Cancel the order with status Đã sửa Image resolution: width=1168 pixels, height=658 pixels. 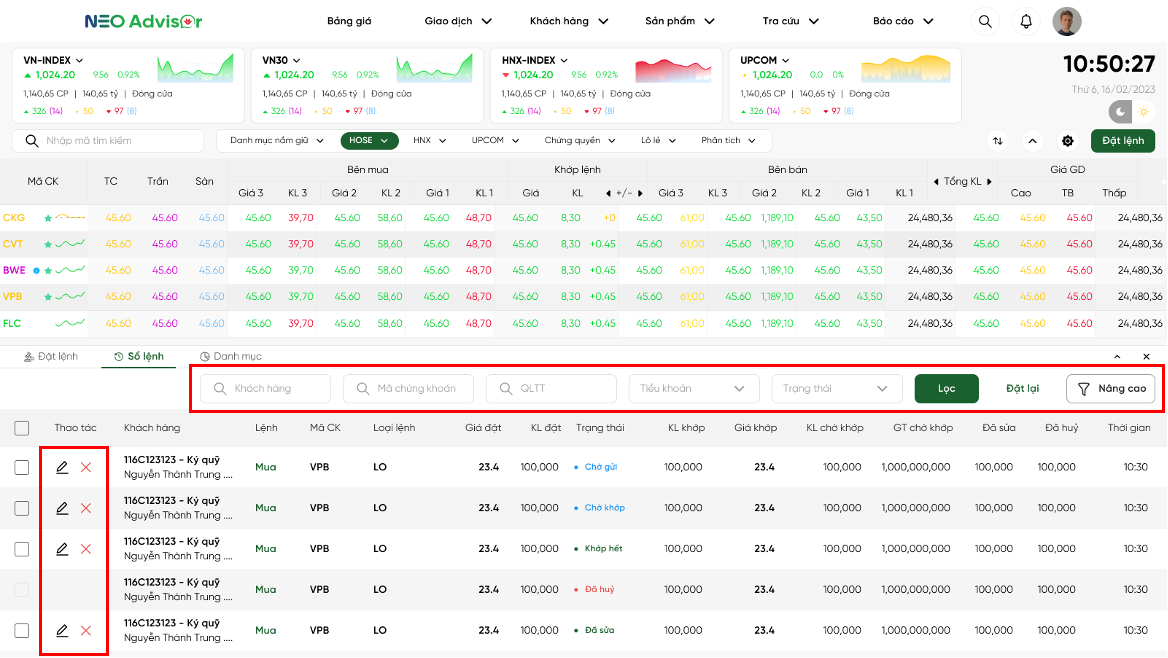point(85,630)
